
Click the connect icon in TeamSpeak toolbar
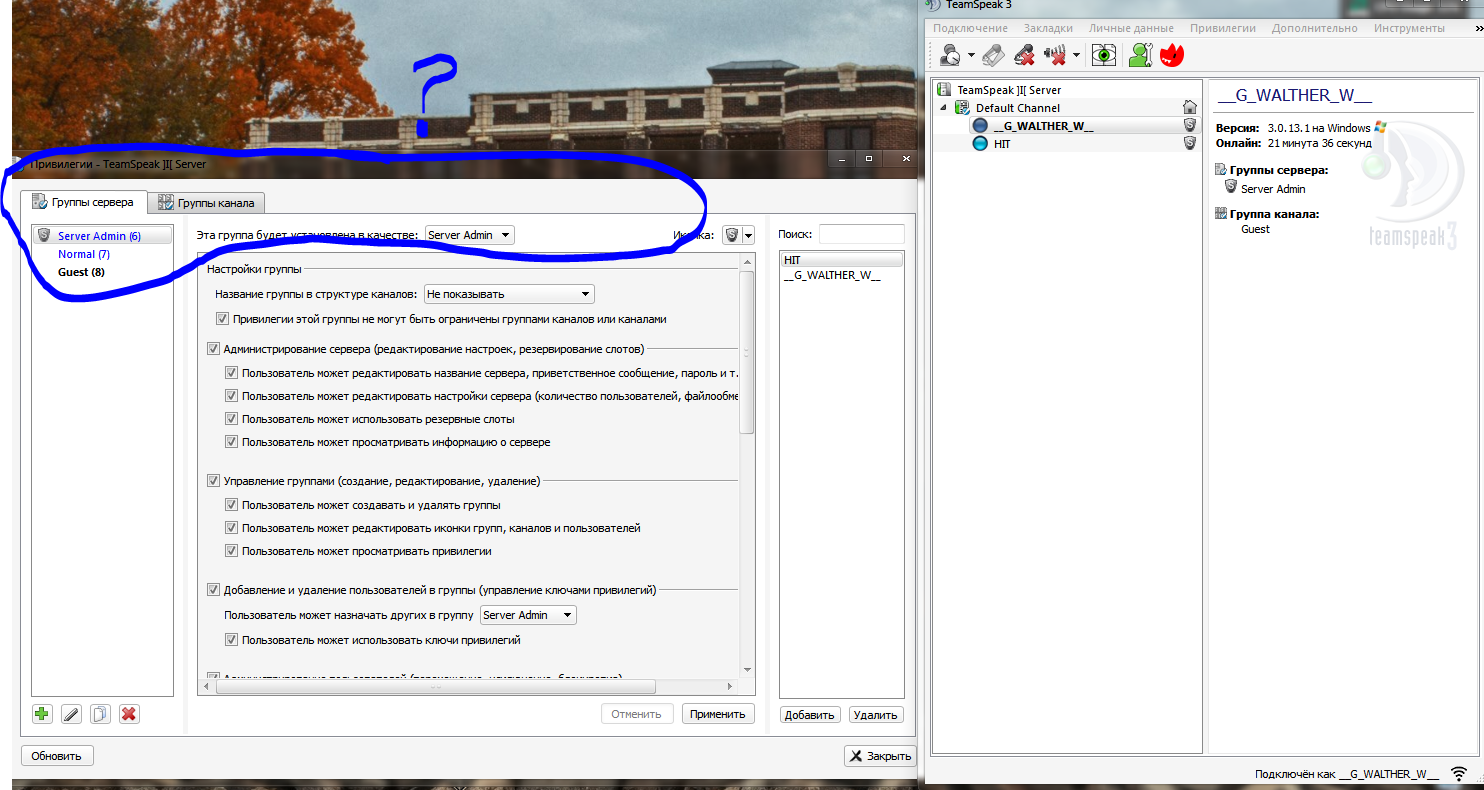tap(950, 55)
